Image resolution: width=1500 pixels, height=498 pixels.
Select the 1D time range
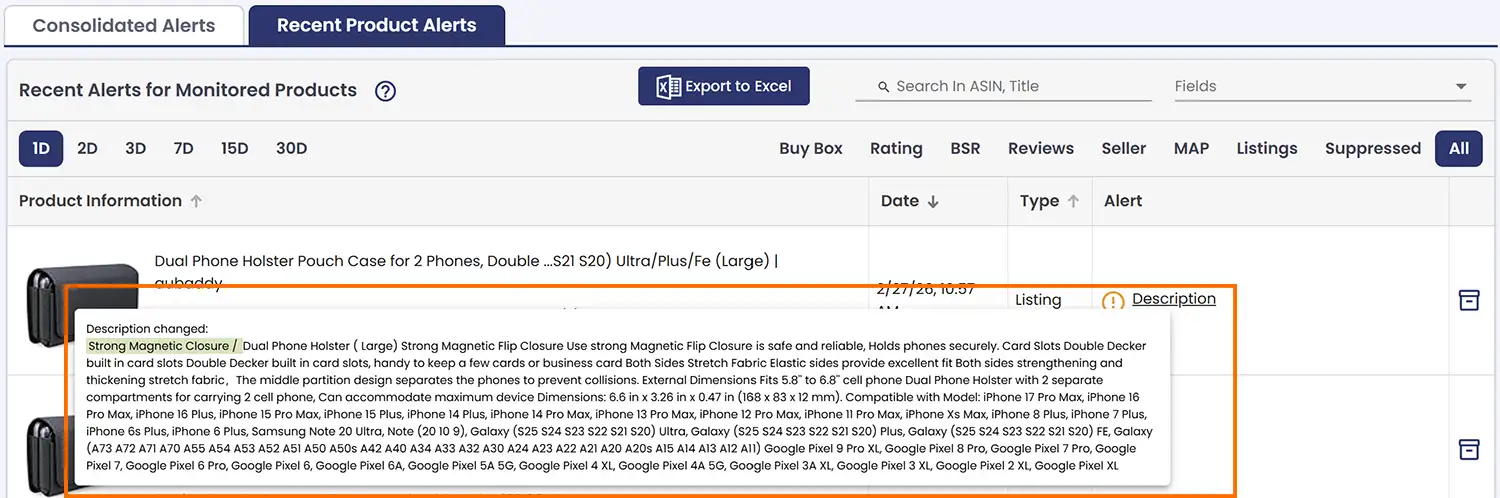(x=41, y=148)
